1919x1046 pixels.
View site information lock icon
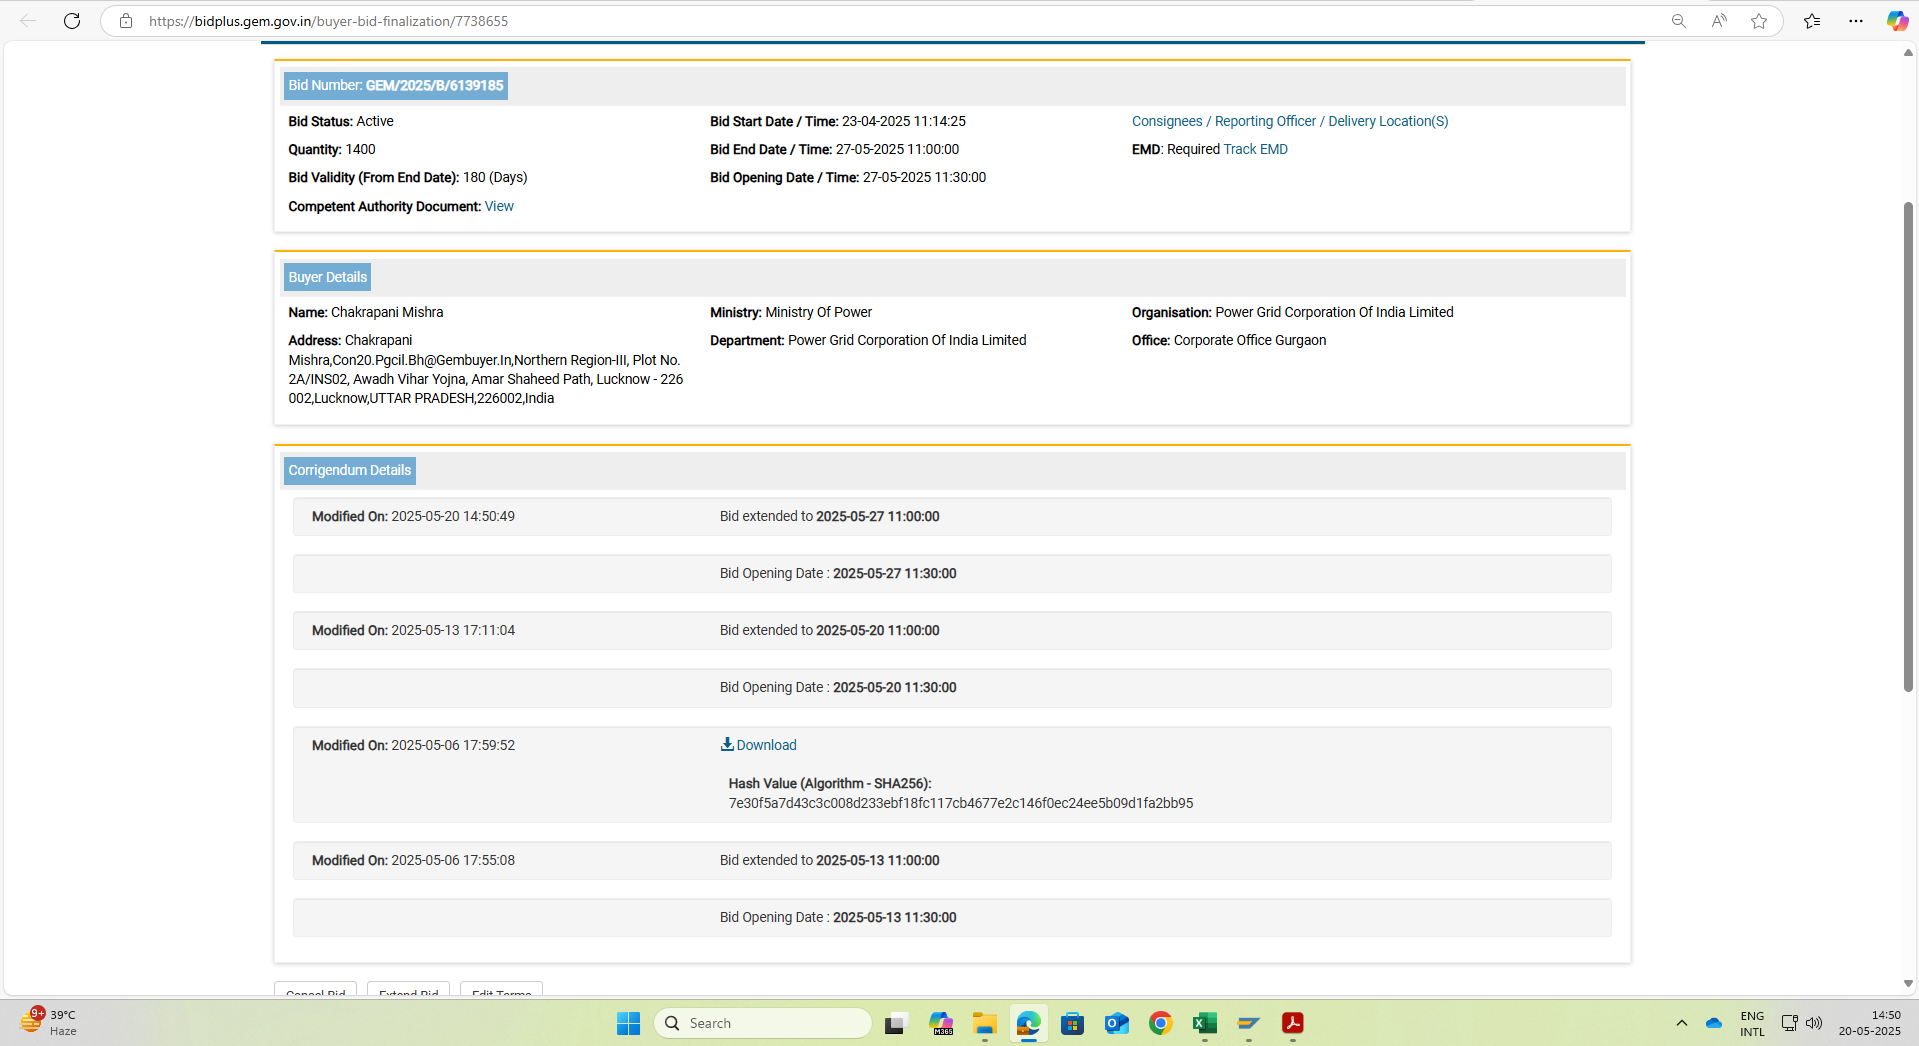[x=126, y=21]
